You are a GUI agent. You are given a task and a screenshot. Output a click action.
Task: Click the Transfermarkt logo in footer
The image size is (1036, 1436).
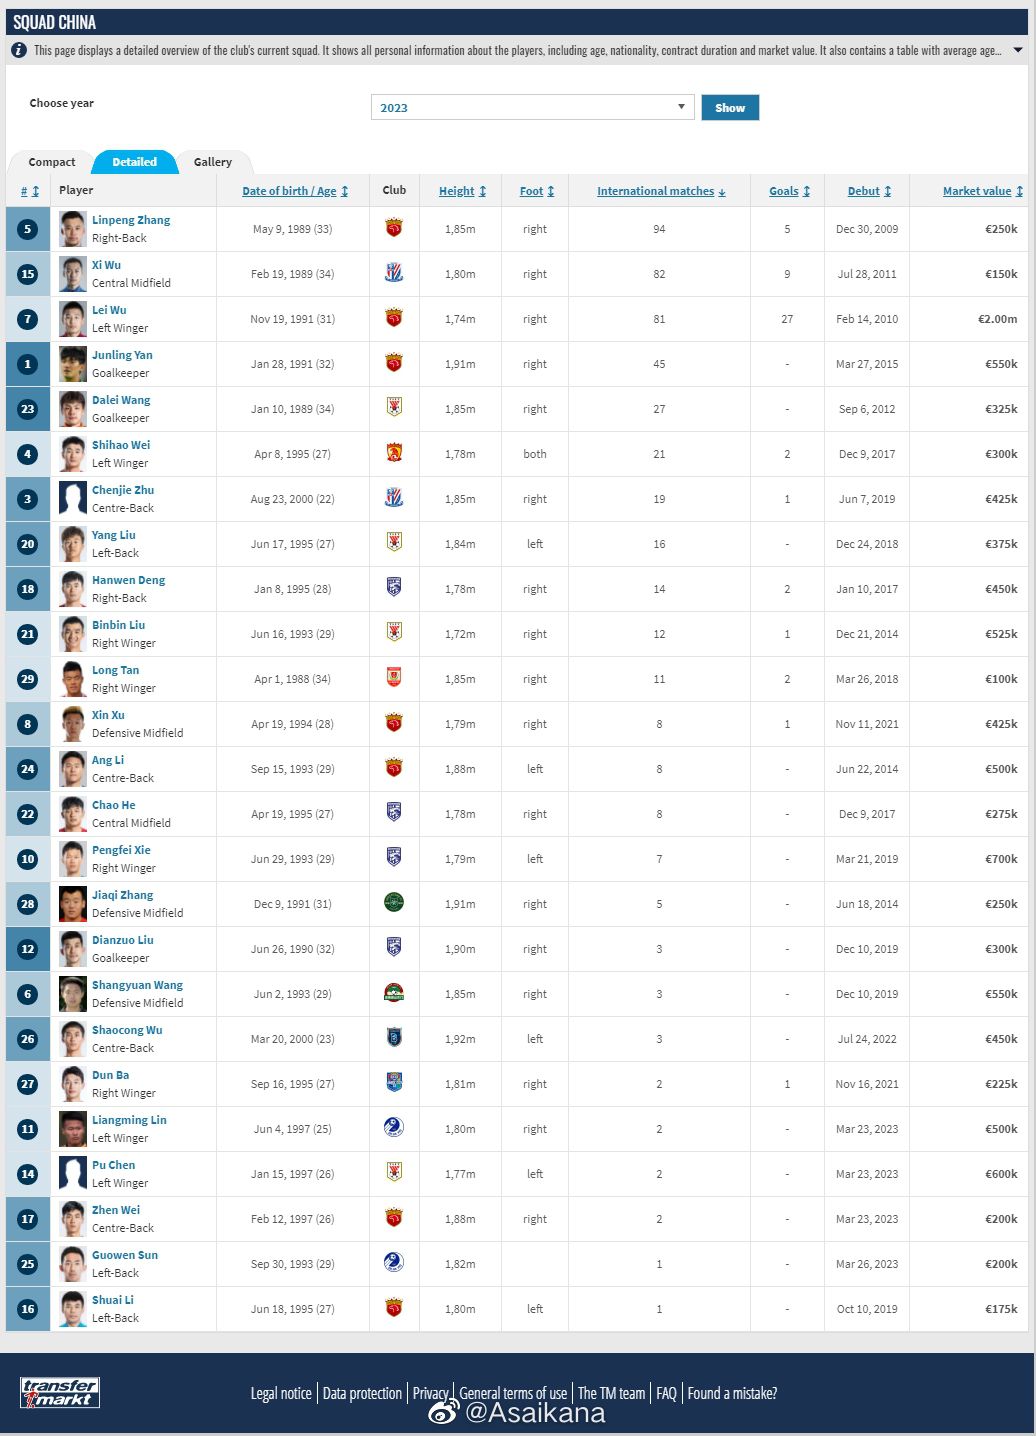pos(60,1392)
